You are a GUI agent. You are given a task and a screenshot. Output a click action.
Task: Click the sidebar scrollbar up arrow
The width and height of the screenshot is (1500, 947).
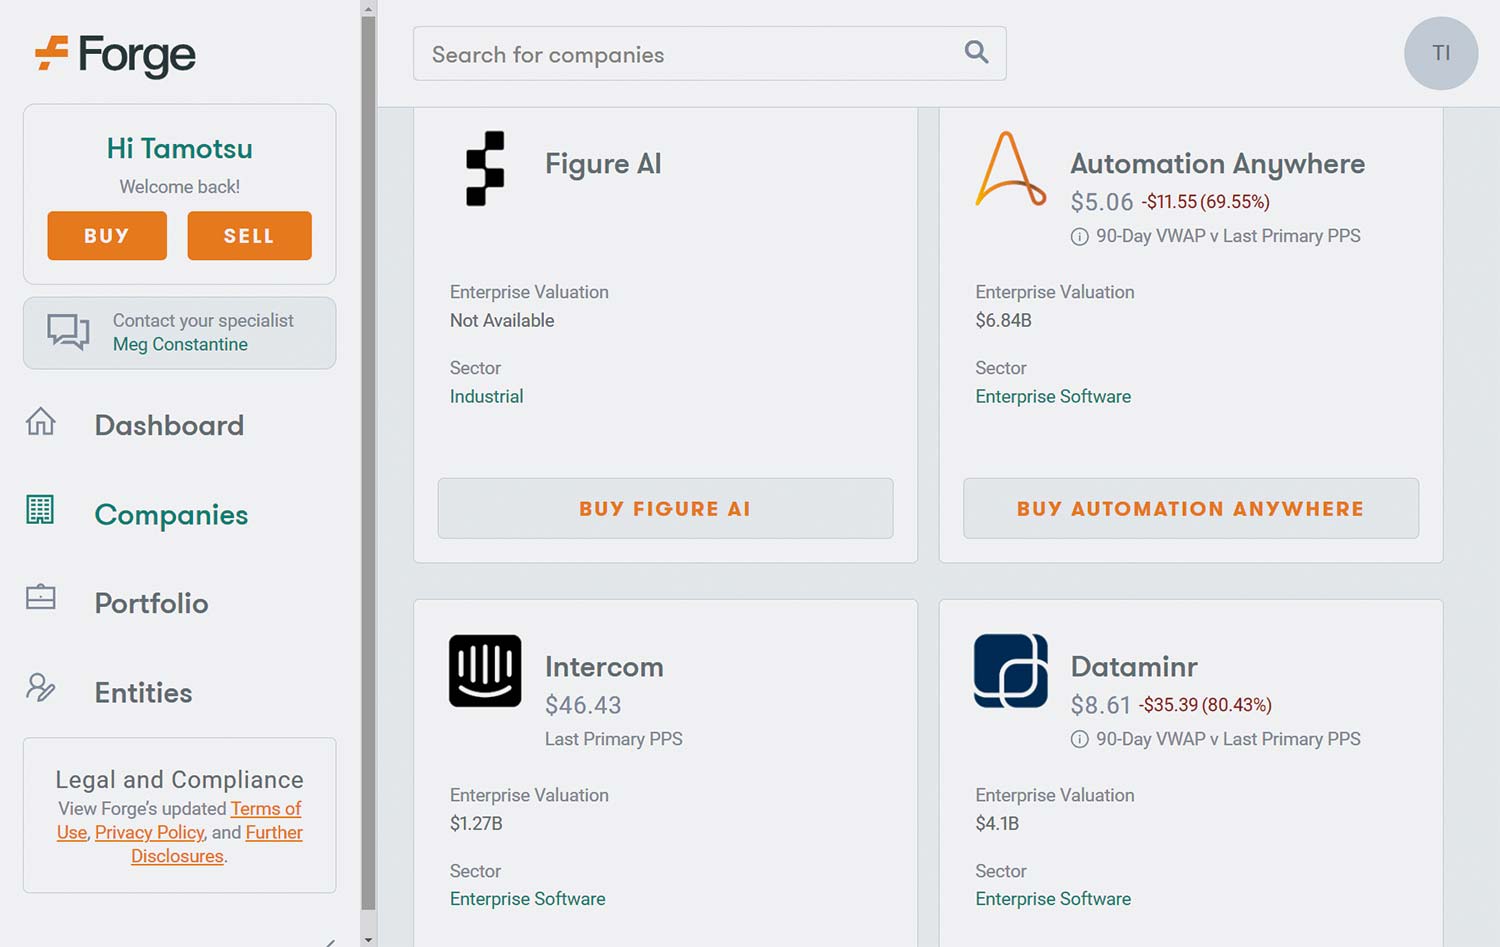pos(368,8)
